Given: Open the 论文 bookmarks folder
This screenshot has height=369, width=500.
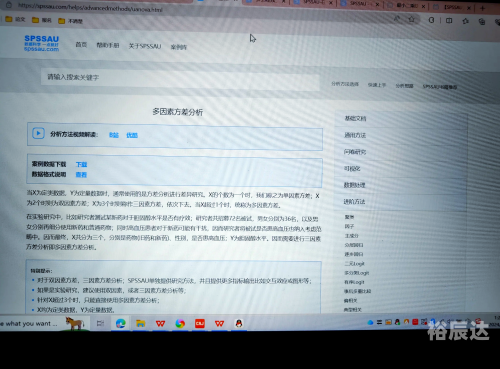Looking at the screenshot, I should point(15,19).
